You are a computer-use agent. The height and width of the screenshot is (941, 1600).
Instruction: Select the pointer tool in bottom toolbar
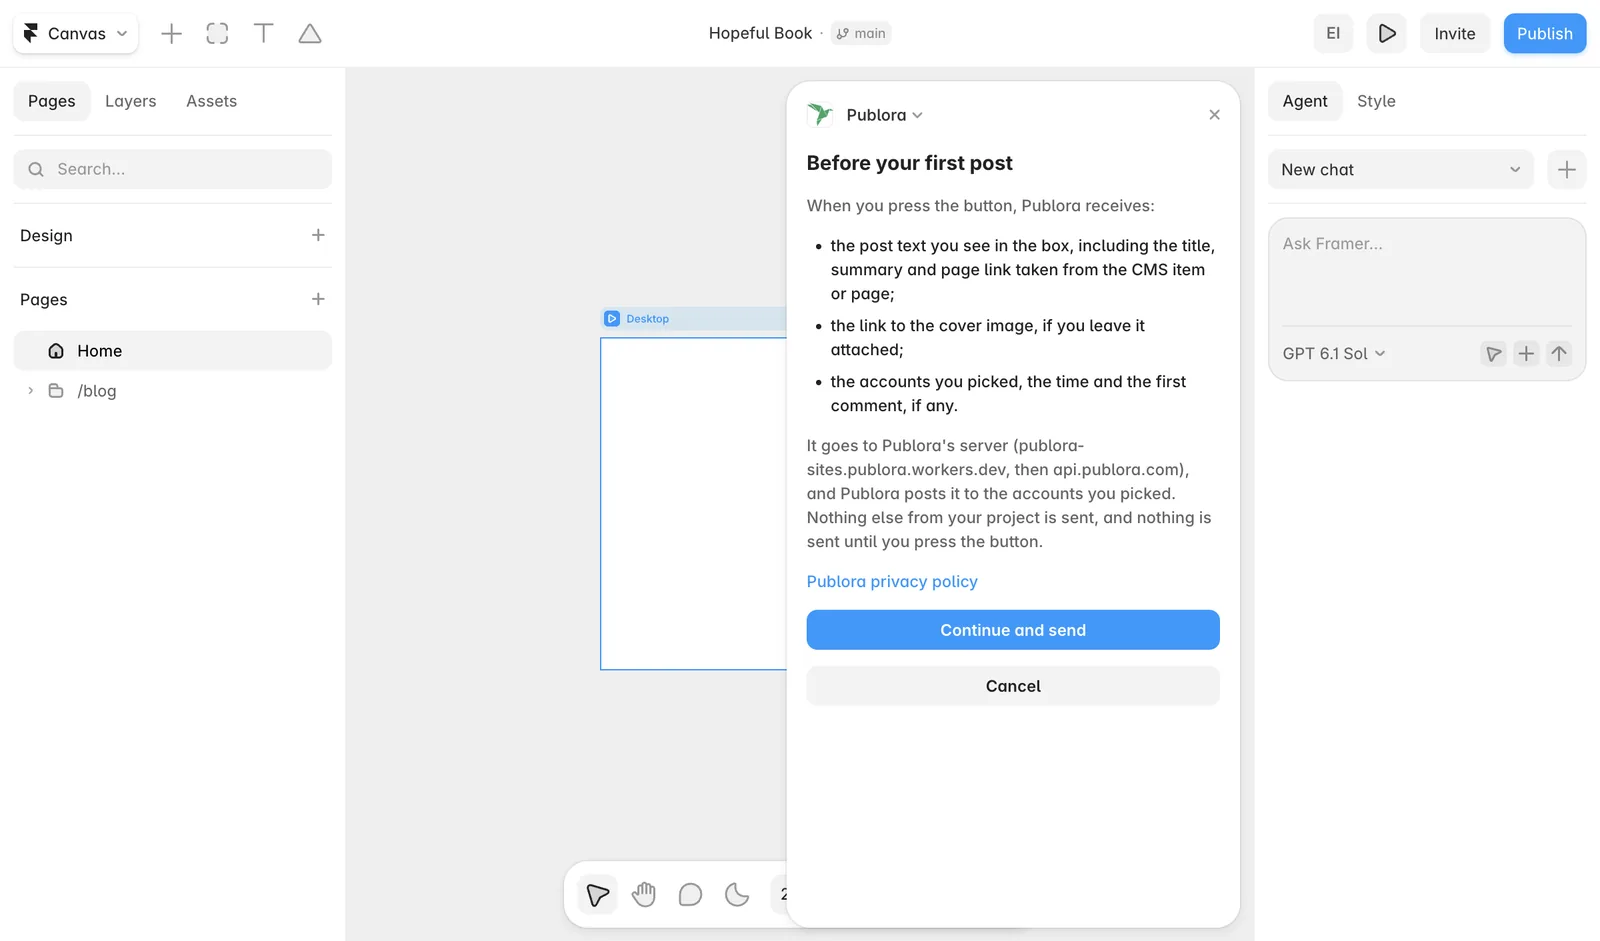[598, 894]
